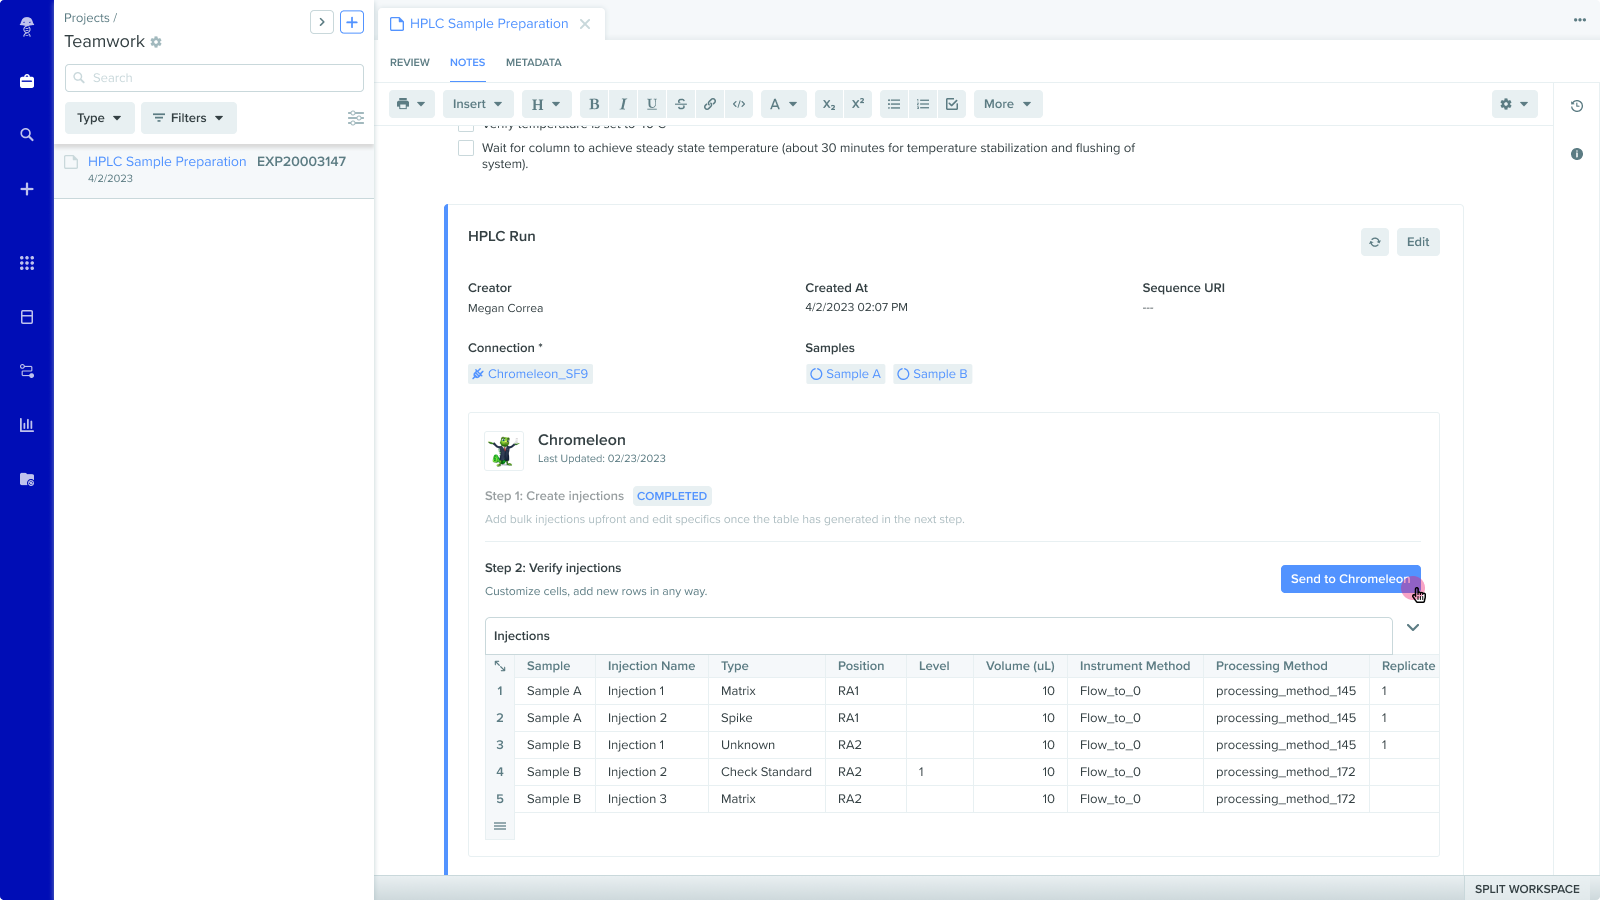
Task: Select the 'Check Standard' type cell
Action: [x=767, y=772]
